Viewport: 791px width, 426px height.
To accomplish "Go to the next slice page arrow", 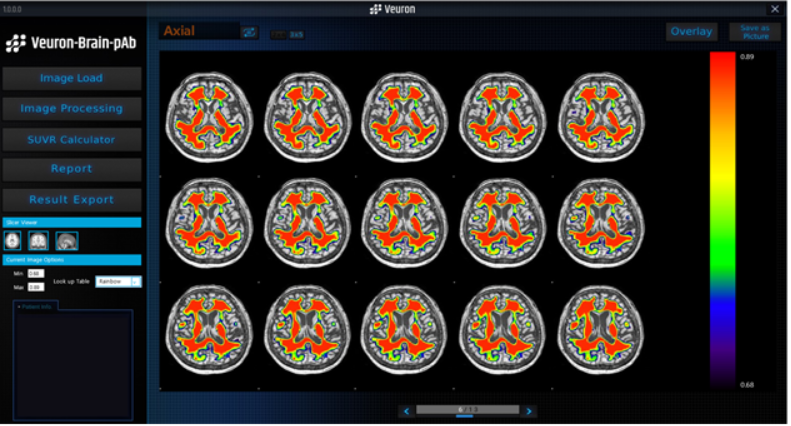I will click(530, 411).
